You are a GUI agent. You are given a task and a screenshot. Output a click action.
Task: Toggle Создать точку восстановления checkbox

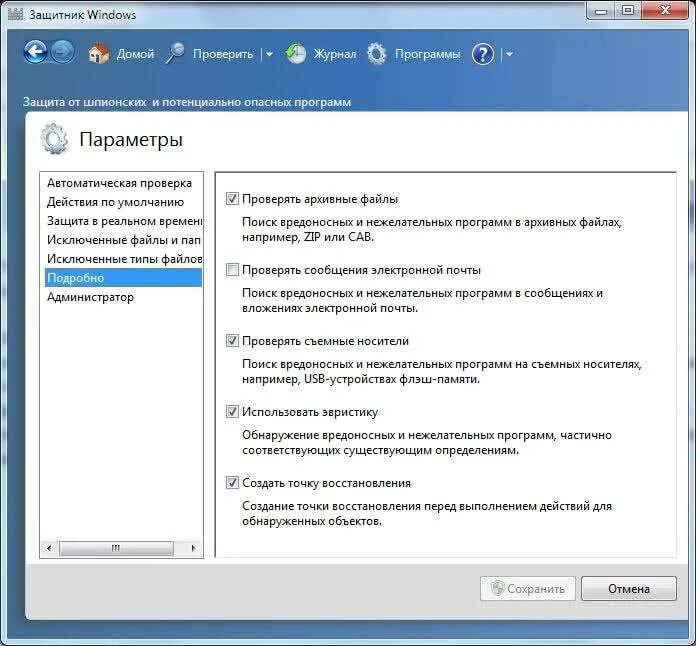[232, 483]
